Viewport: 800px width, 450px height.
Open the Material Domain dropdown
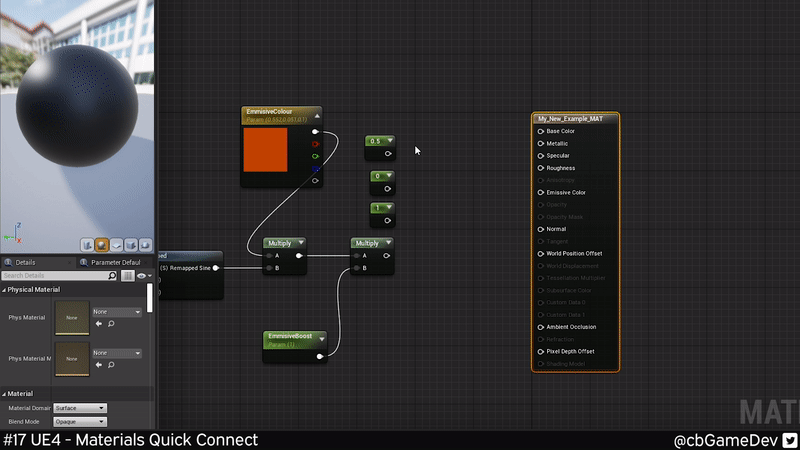click(80, 408)
